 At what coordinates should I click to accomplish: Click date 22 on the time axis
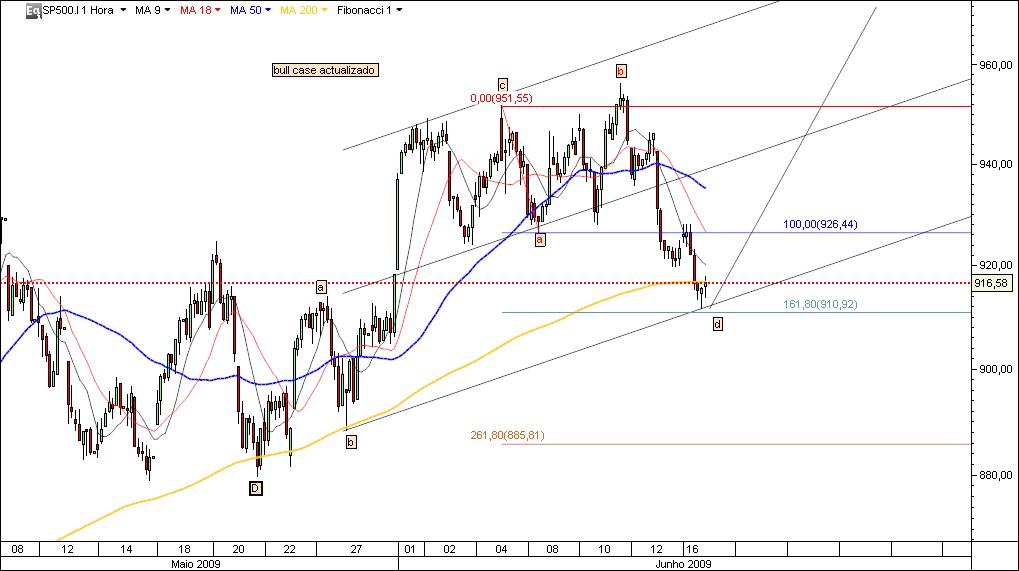290,549
